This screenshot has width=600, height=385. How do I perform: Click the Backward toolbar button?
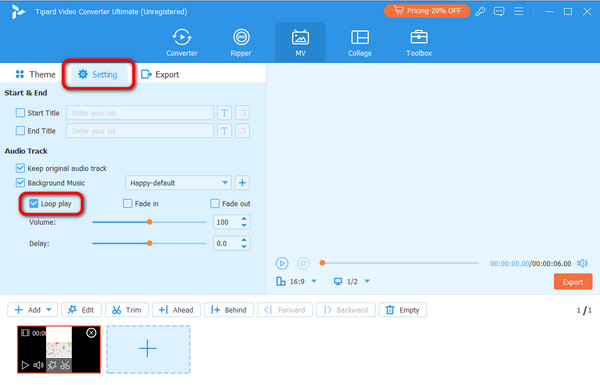(346, 310)
